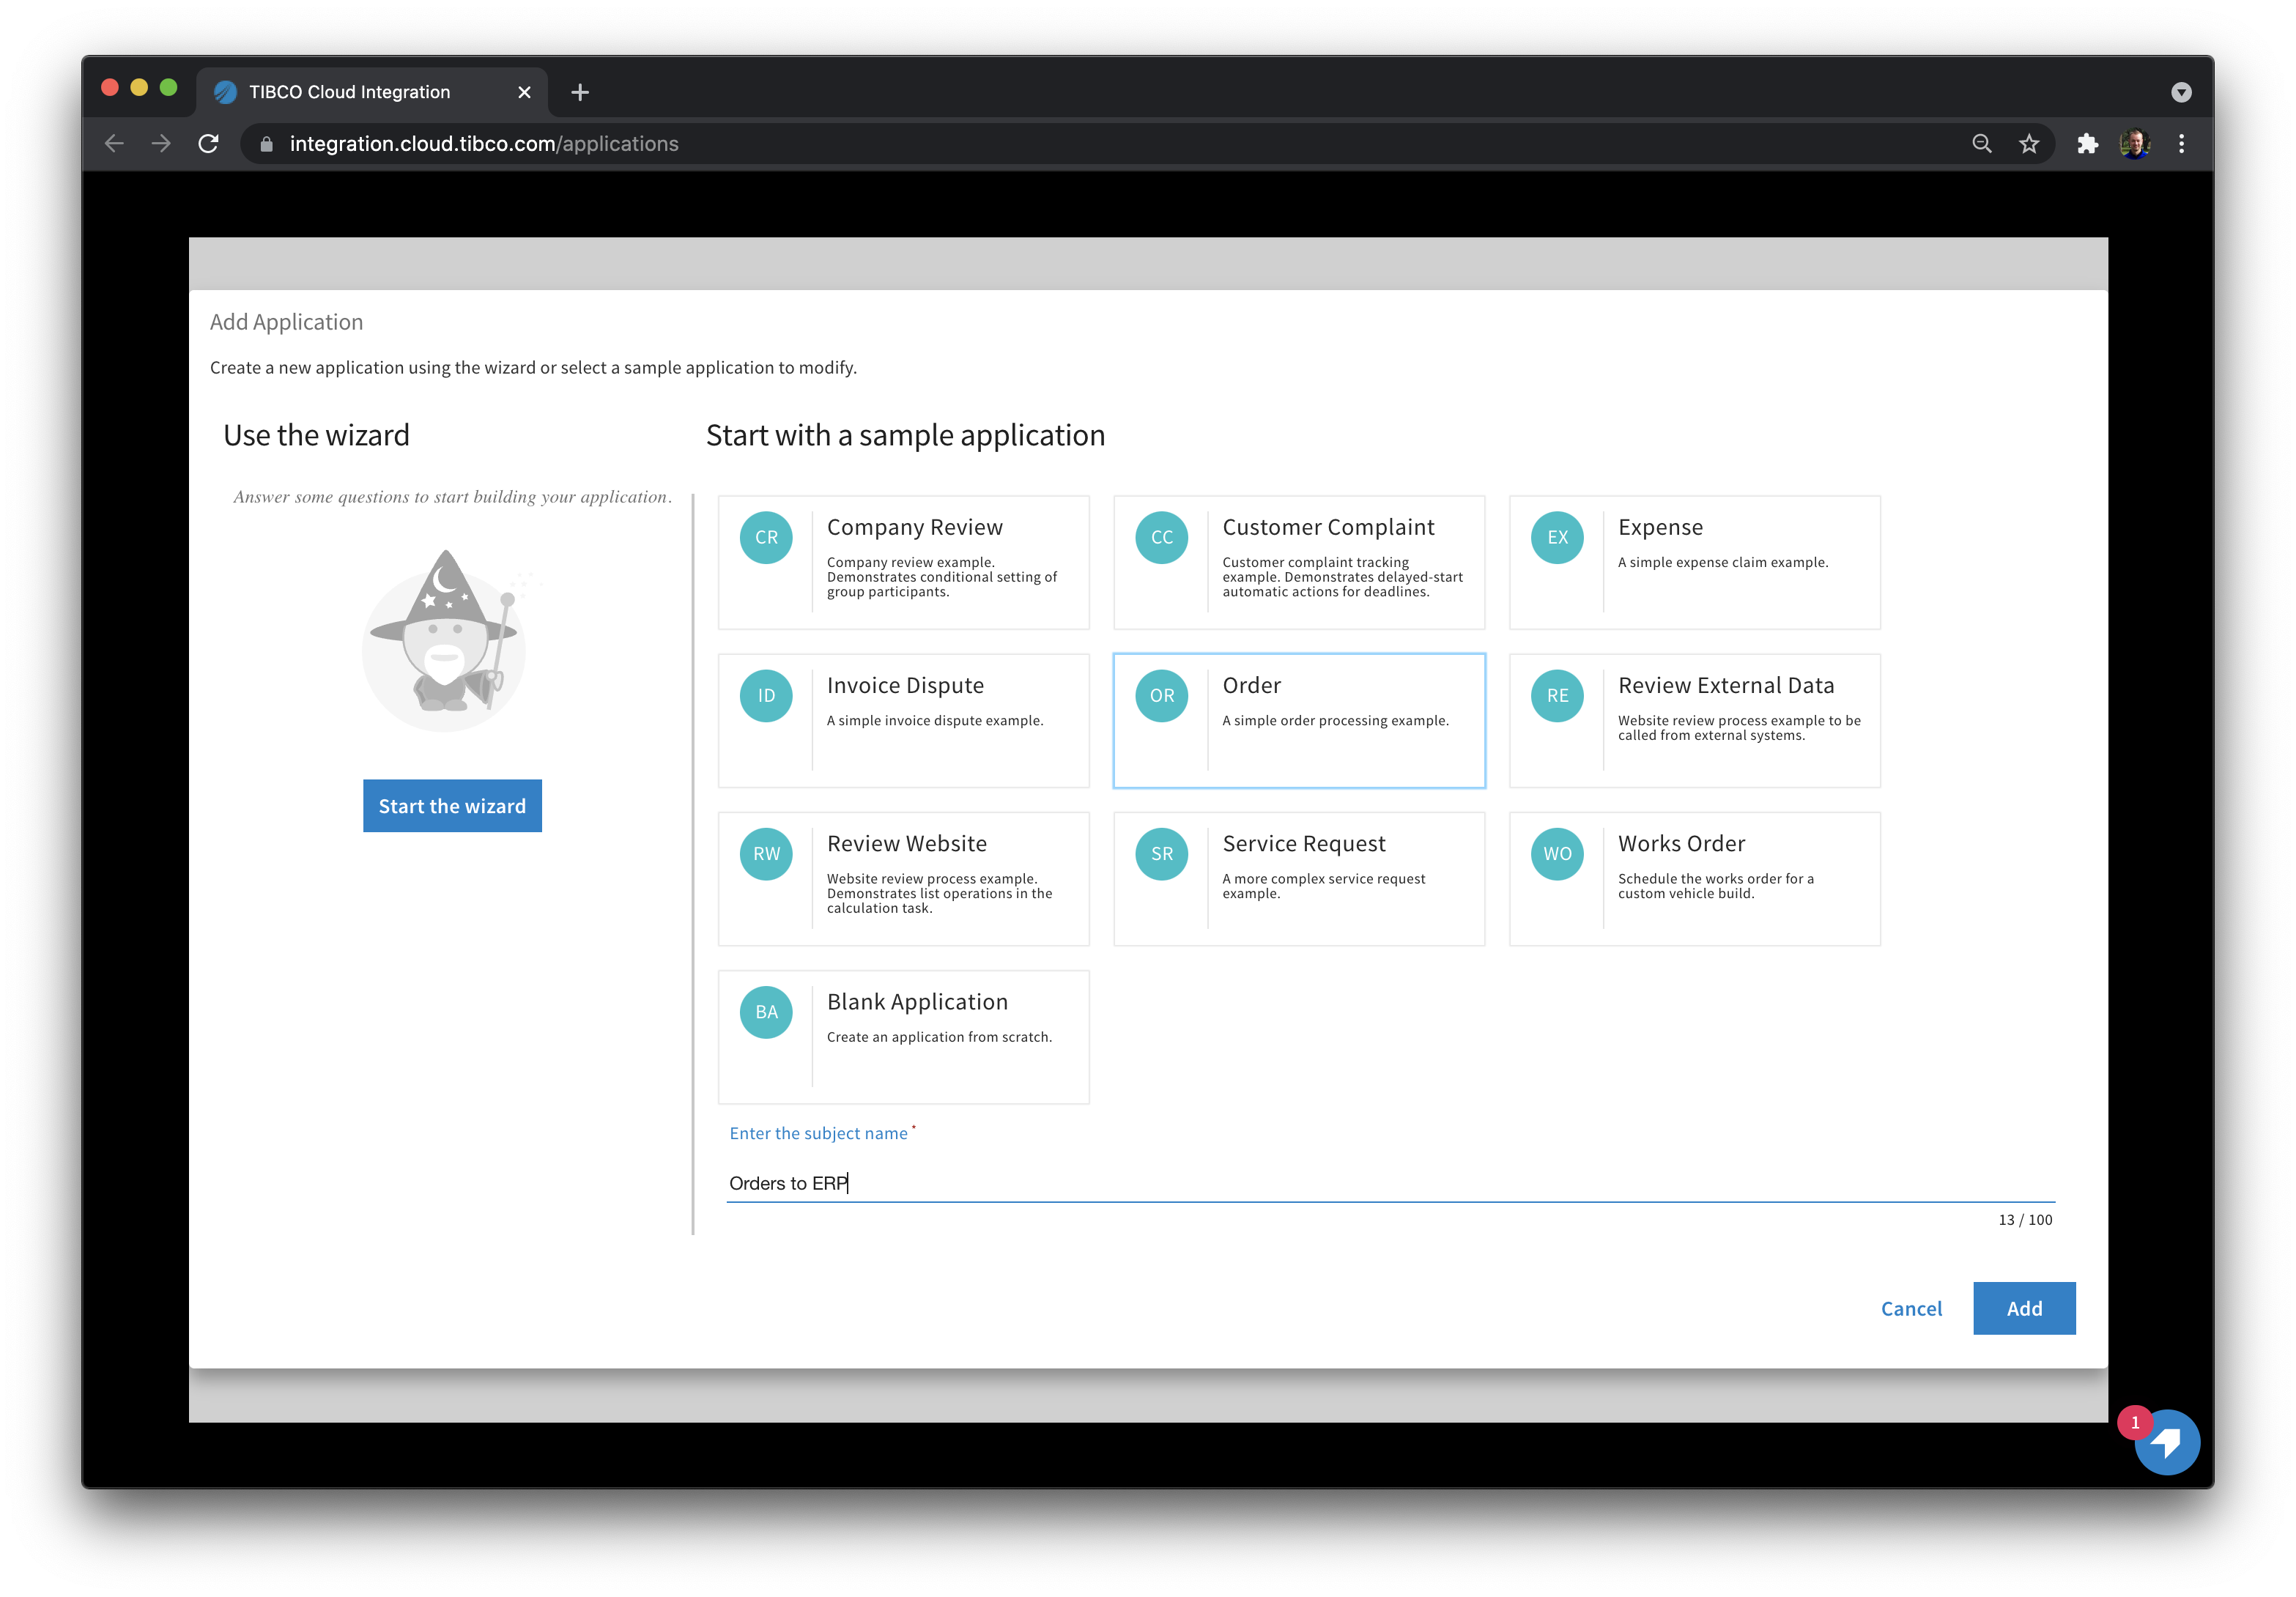Select the Order sample application icon

[1160, 695]
